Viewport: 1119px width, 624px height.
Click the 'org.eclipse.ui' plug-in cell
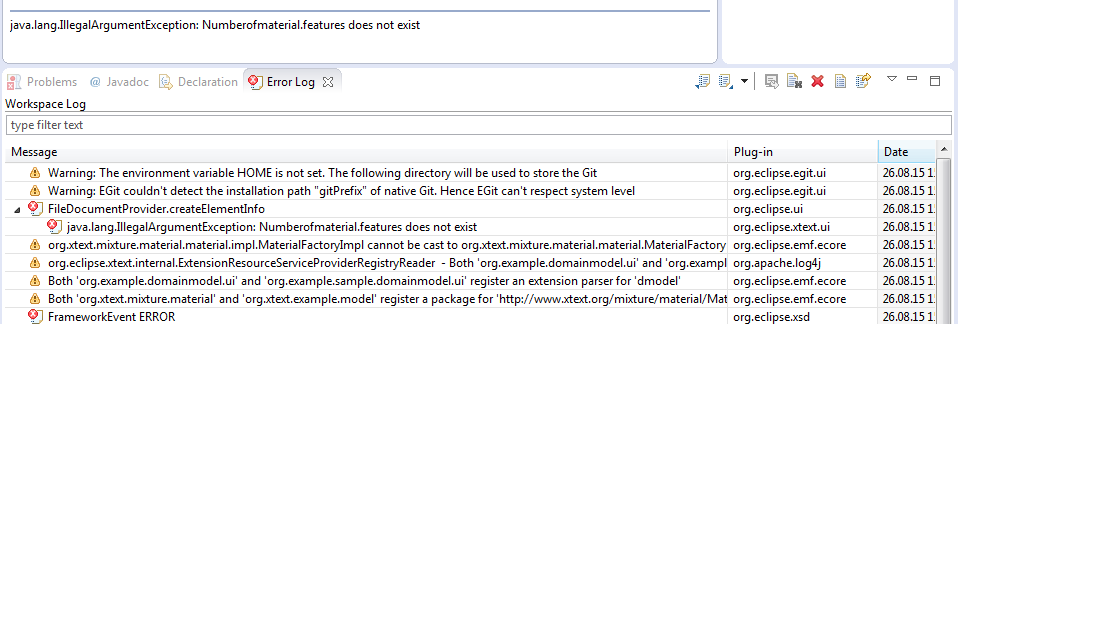pos(768,209)
